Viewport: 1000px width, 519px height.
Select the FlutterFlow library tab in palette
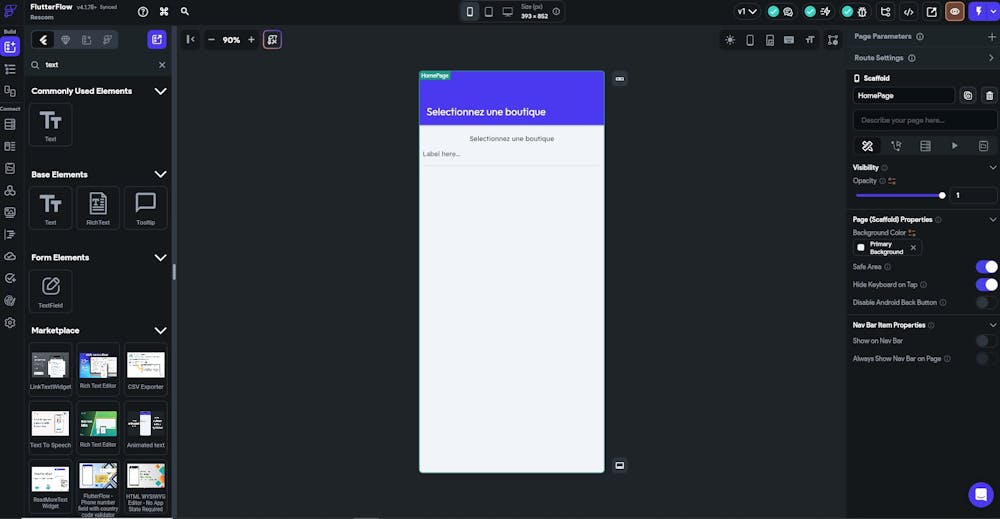pyautogui.click(x=107, y=40)
